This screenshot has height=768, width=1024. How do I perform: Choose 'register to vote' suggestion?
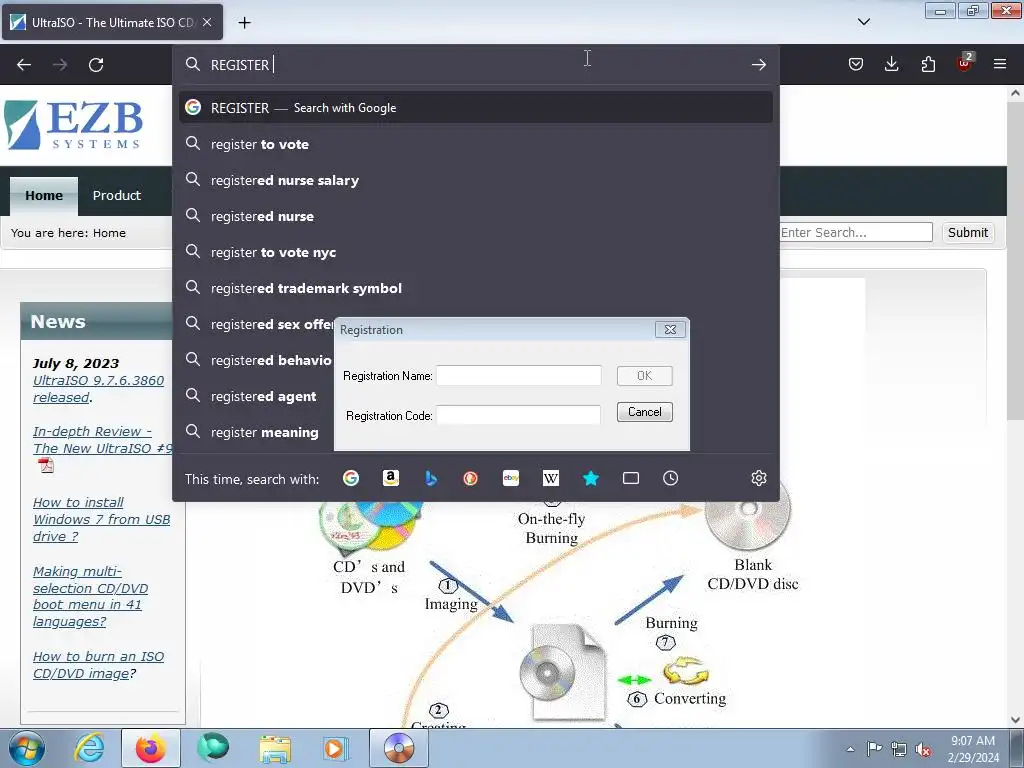click(475, 144)
